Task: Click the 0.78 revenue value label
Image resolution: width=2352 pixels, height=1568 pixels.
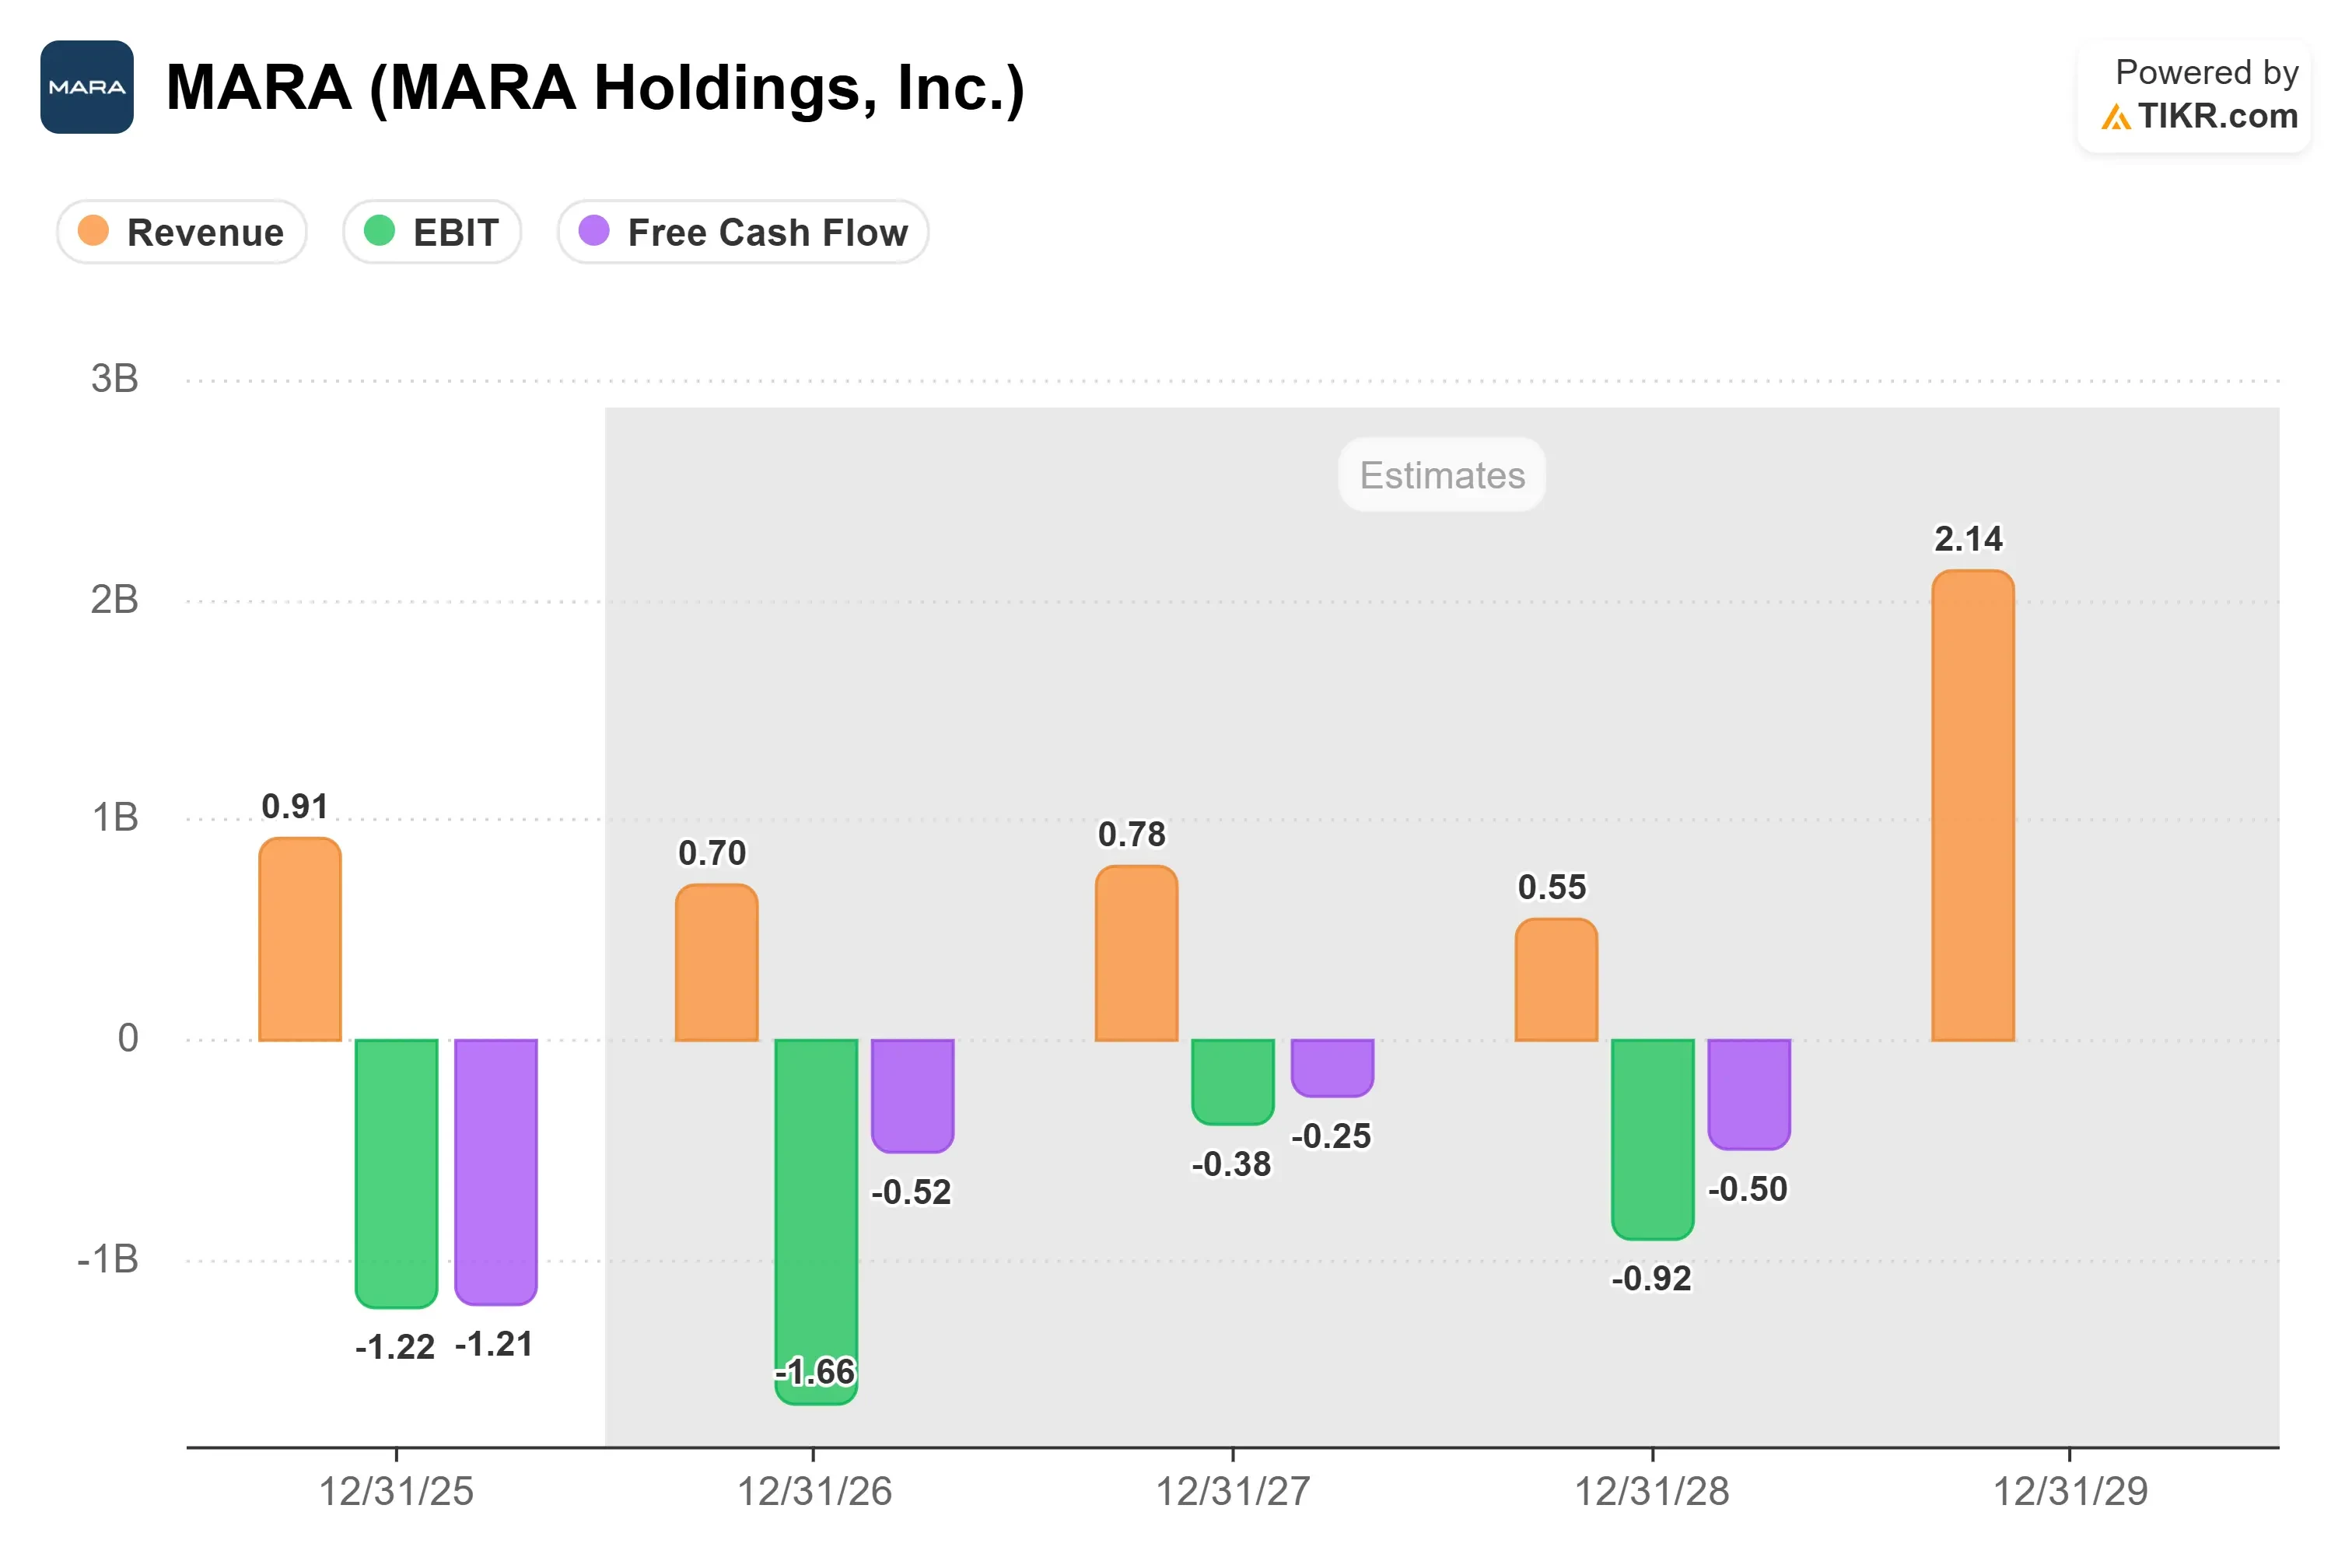Action: [x=1132, y=834]
